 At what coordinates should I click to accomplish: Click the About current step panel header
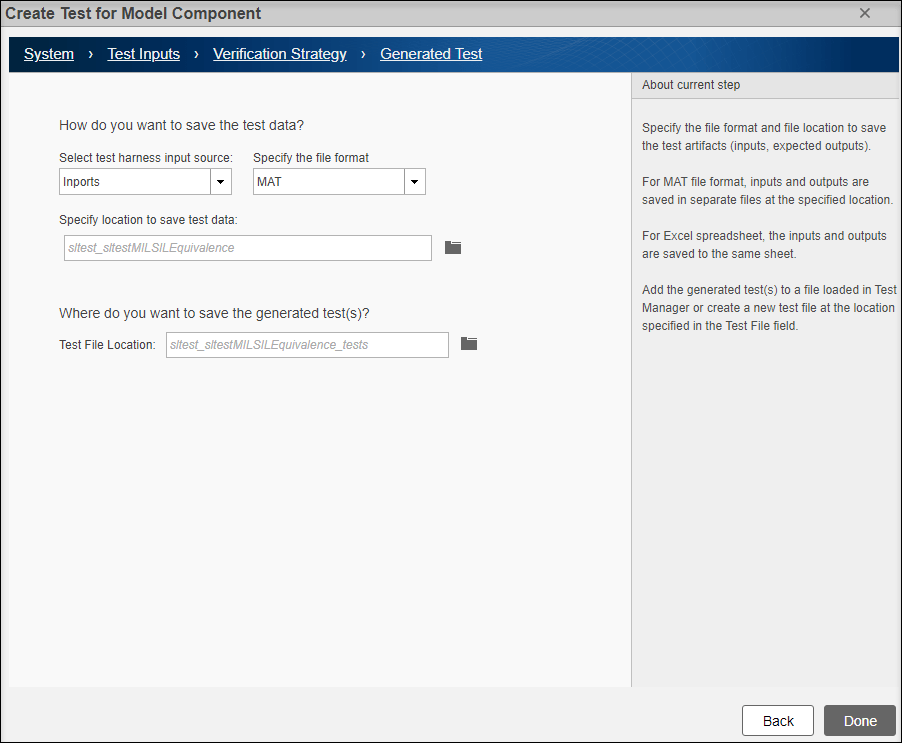pos(690,85)
